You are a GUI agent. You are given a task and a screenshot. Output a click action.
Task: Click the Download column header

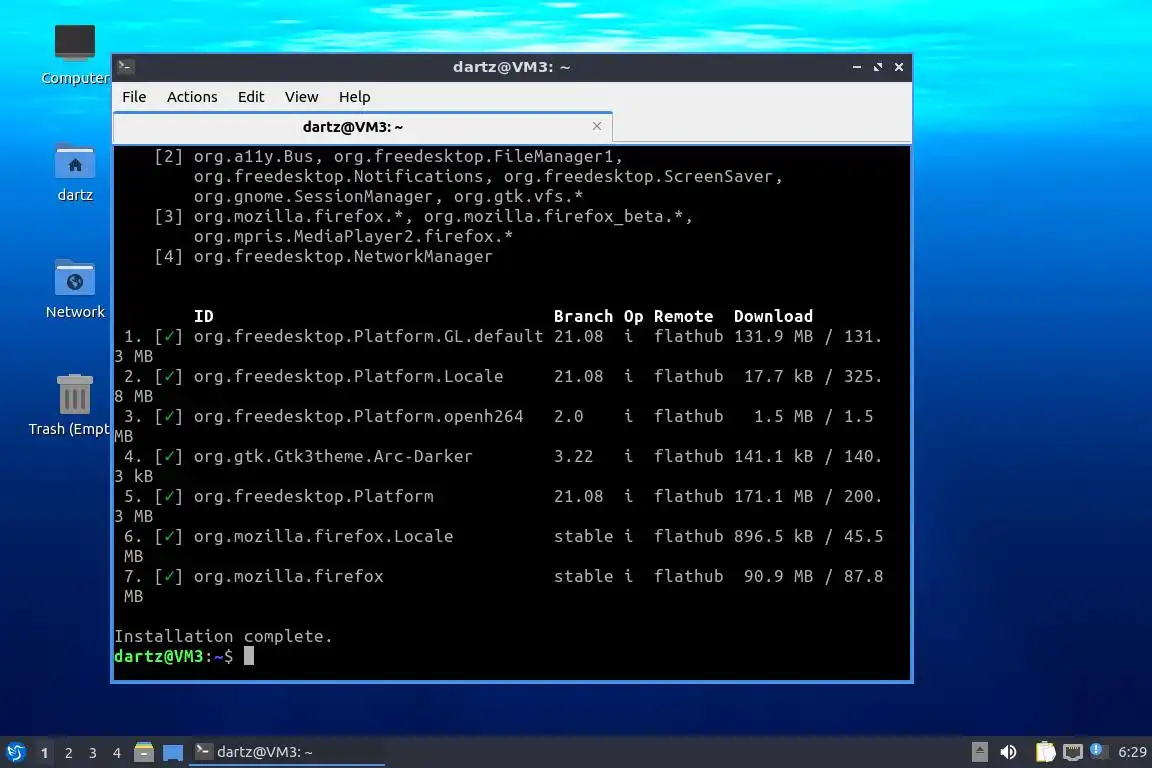coord(773,316)
